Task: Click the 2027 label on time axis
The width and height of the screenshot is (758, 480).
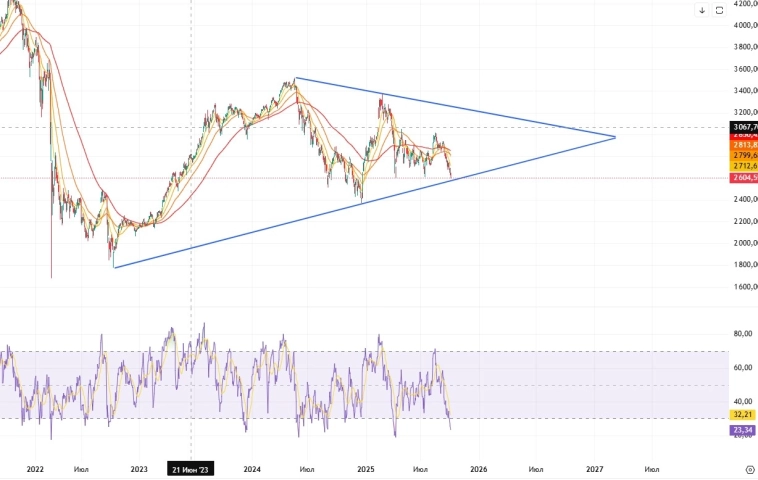Action: tap(595, 469)
